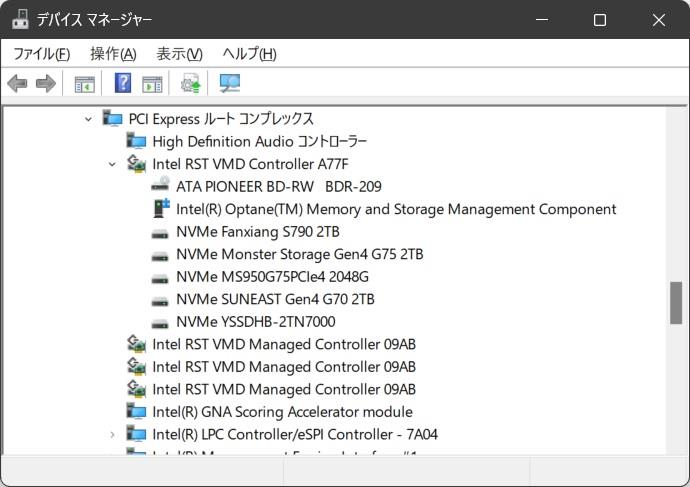
Task: Click the Back arrow toolbar button
Action: coord(18,83)
